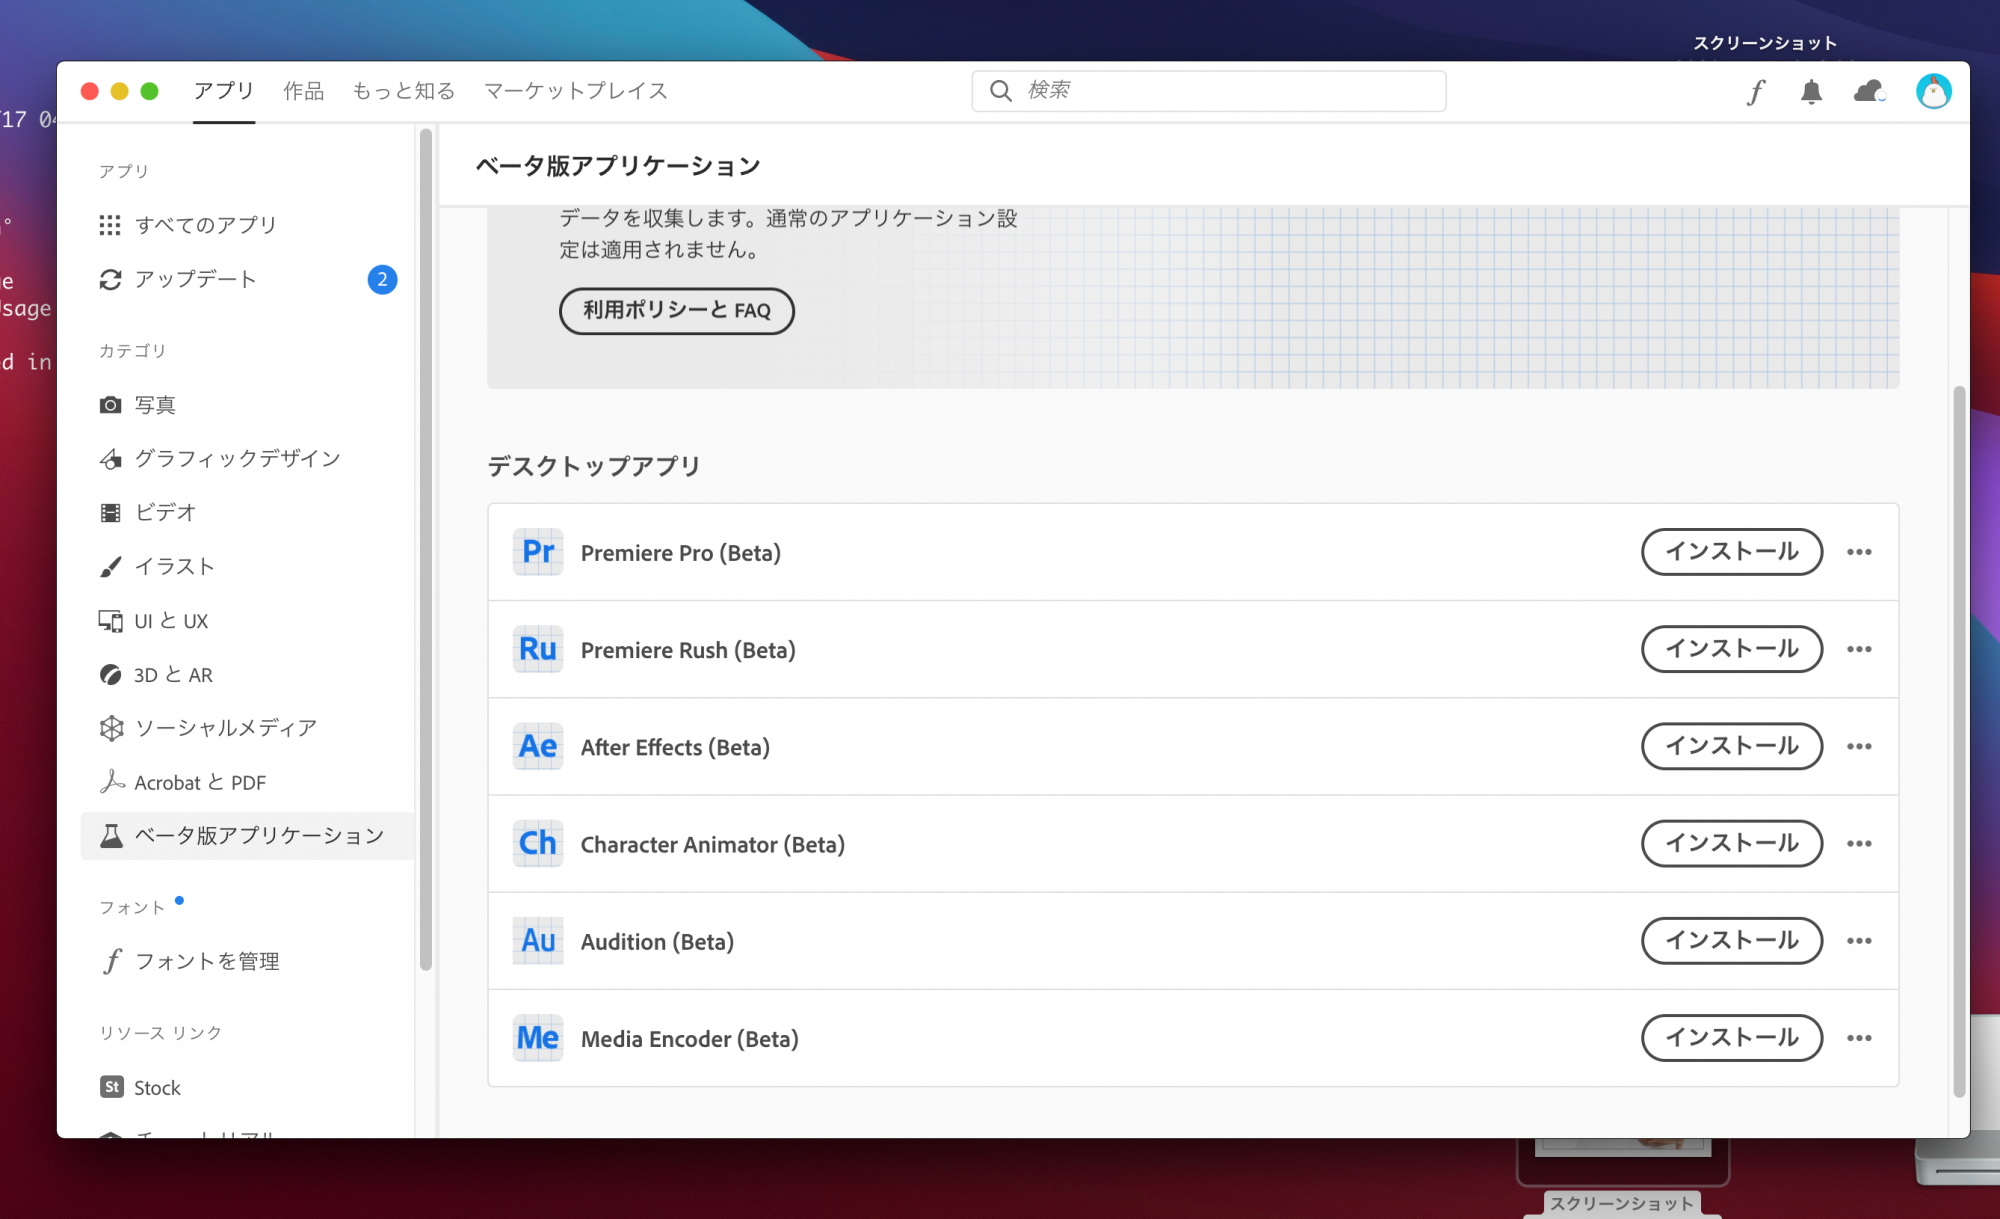
Task: Click the fonts icon in top bar
Action: 1756,92
